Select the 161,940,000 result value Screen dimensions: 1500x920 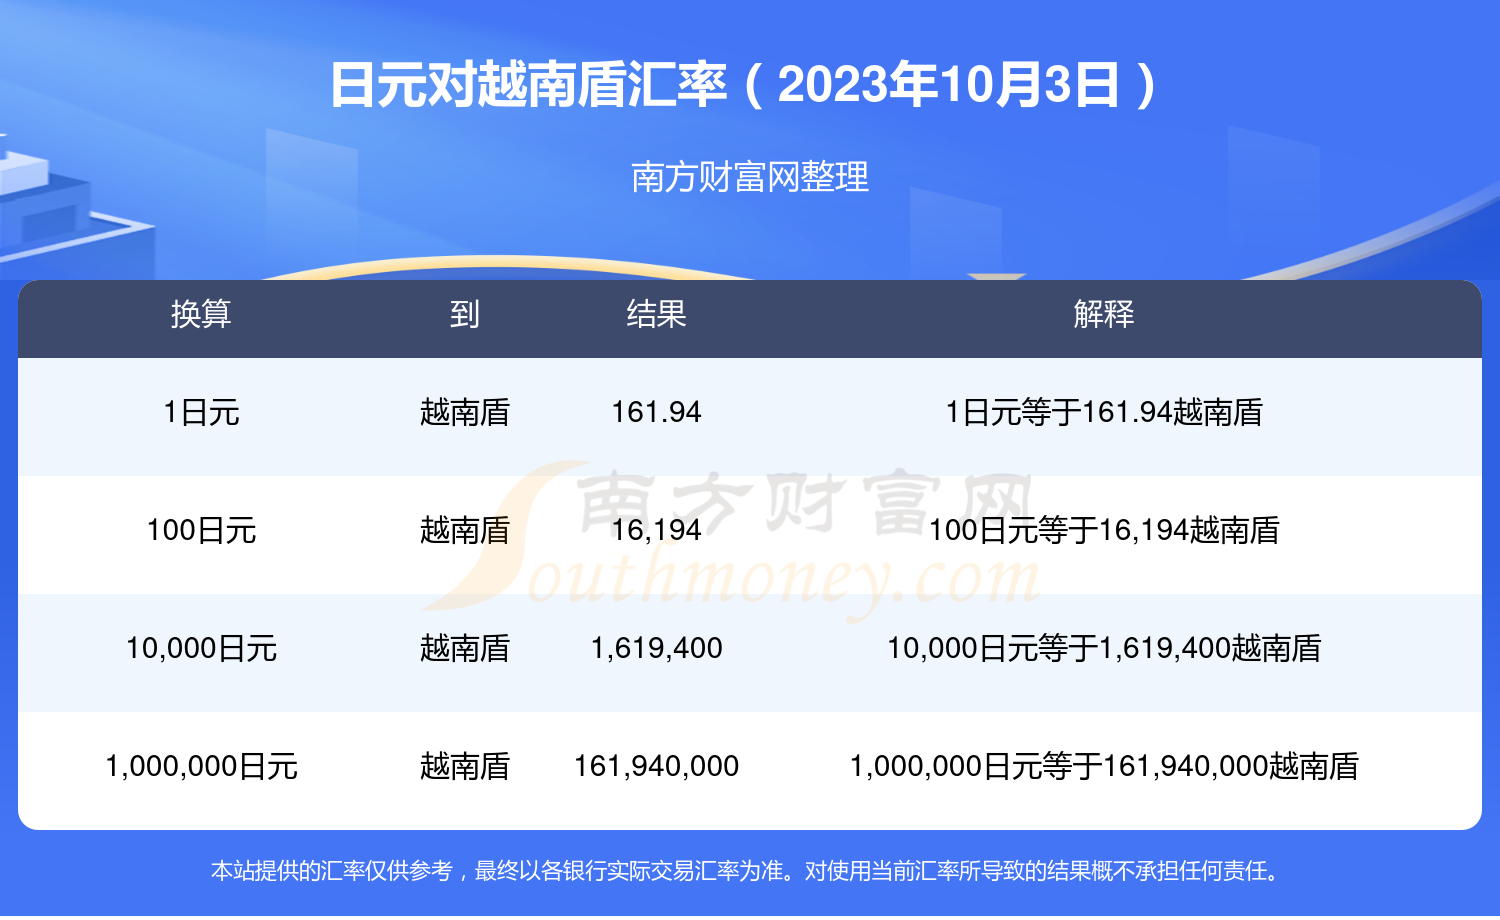[656, 766]
